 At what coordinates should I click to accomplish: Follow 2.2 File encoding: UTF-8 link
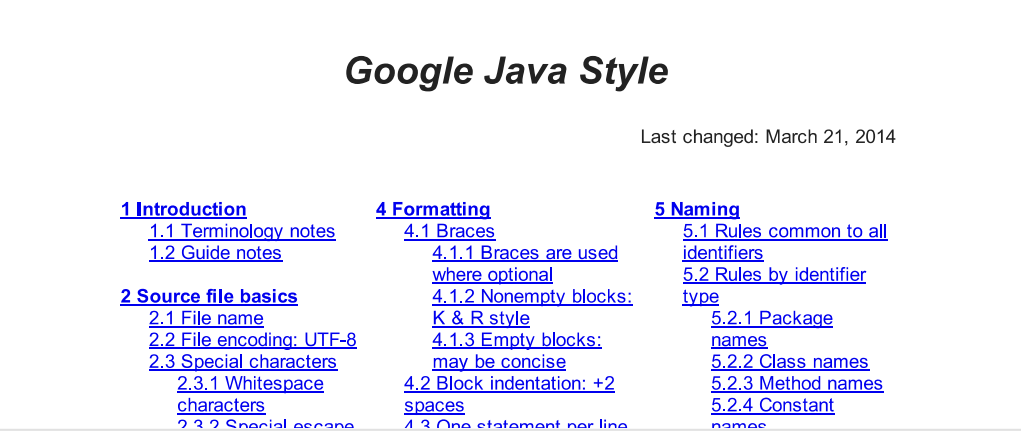(x=253, y=340)
